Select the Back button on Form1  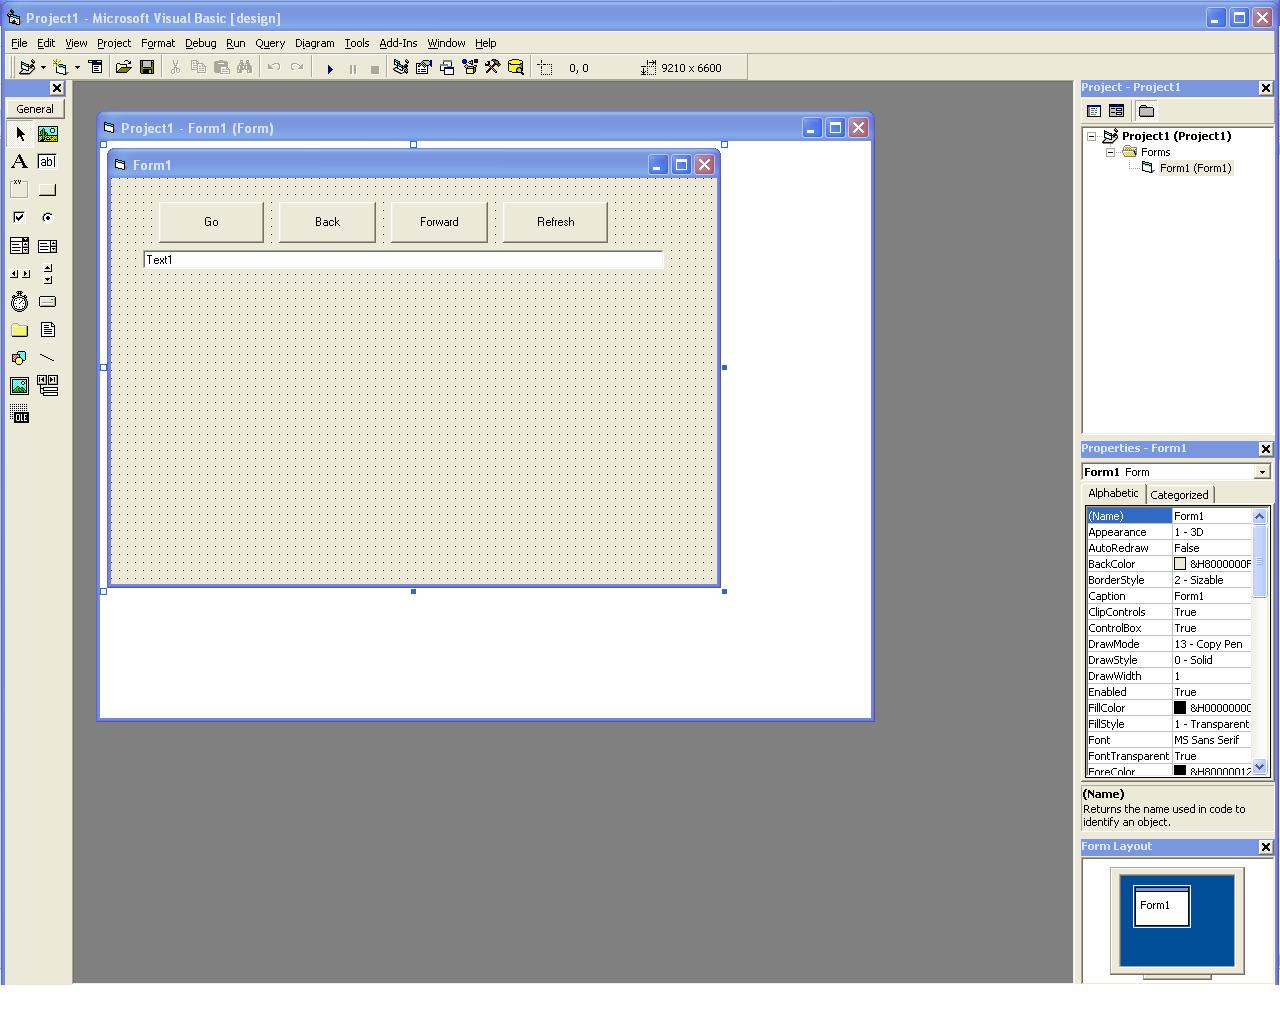327,222
